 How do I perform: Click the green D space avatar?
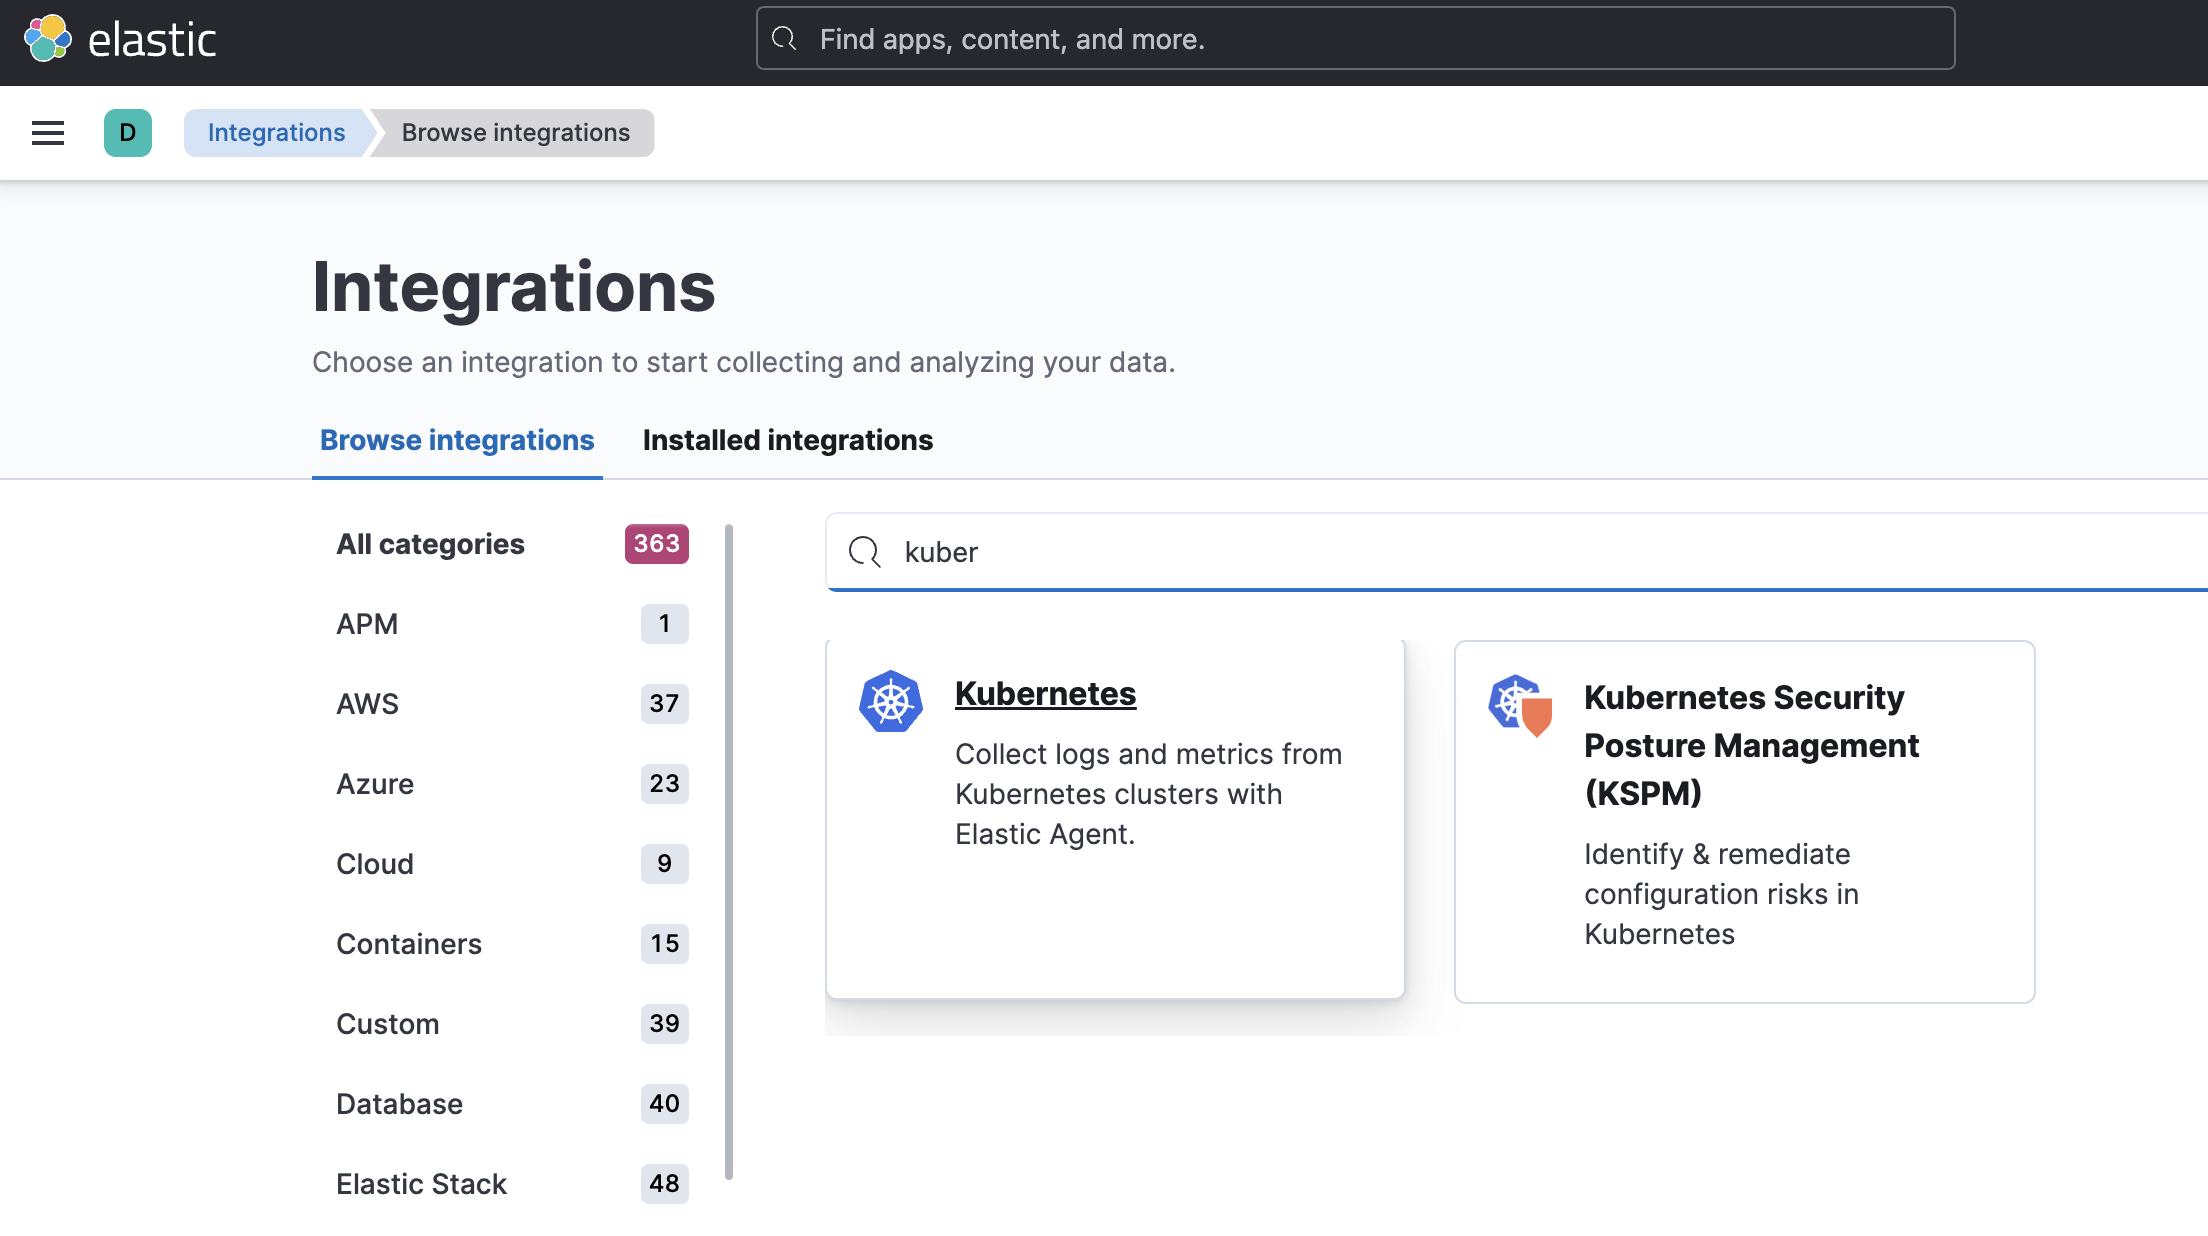pyautogui.click(x=127, y=133)
